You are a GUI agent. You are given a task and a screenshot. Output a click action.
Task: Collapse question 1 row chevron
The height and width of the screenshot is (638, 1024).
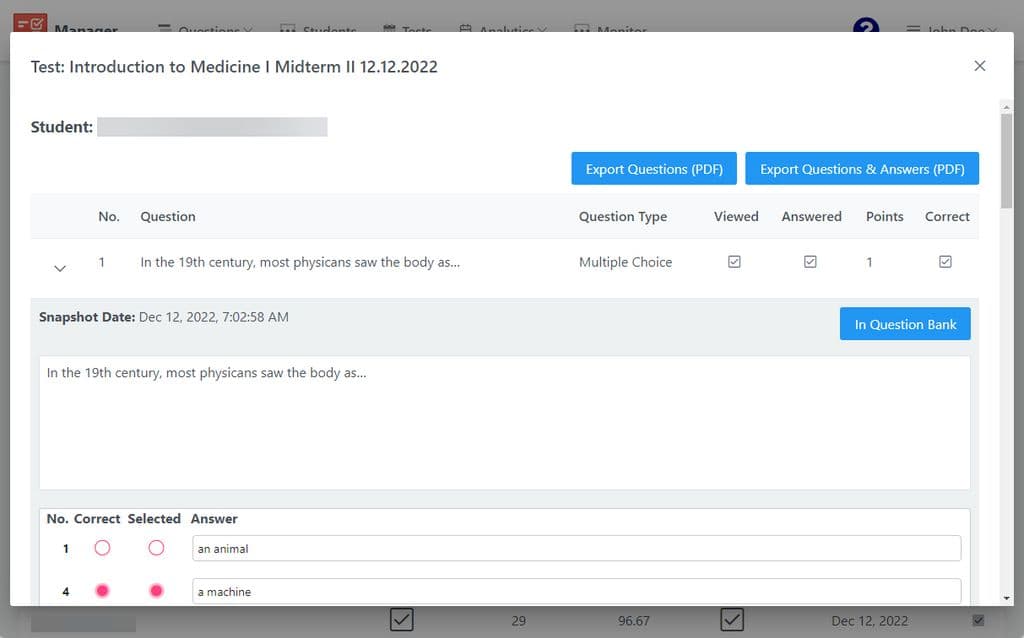click(60, 268)
